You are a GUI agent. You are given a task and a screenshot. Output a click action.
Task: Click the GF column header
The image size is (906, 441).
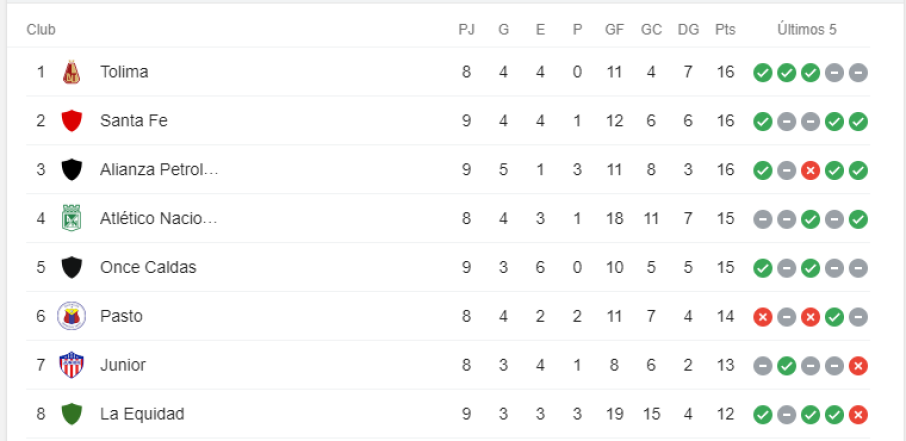[614, 30]
